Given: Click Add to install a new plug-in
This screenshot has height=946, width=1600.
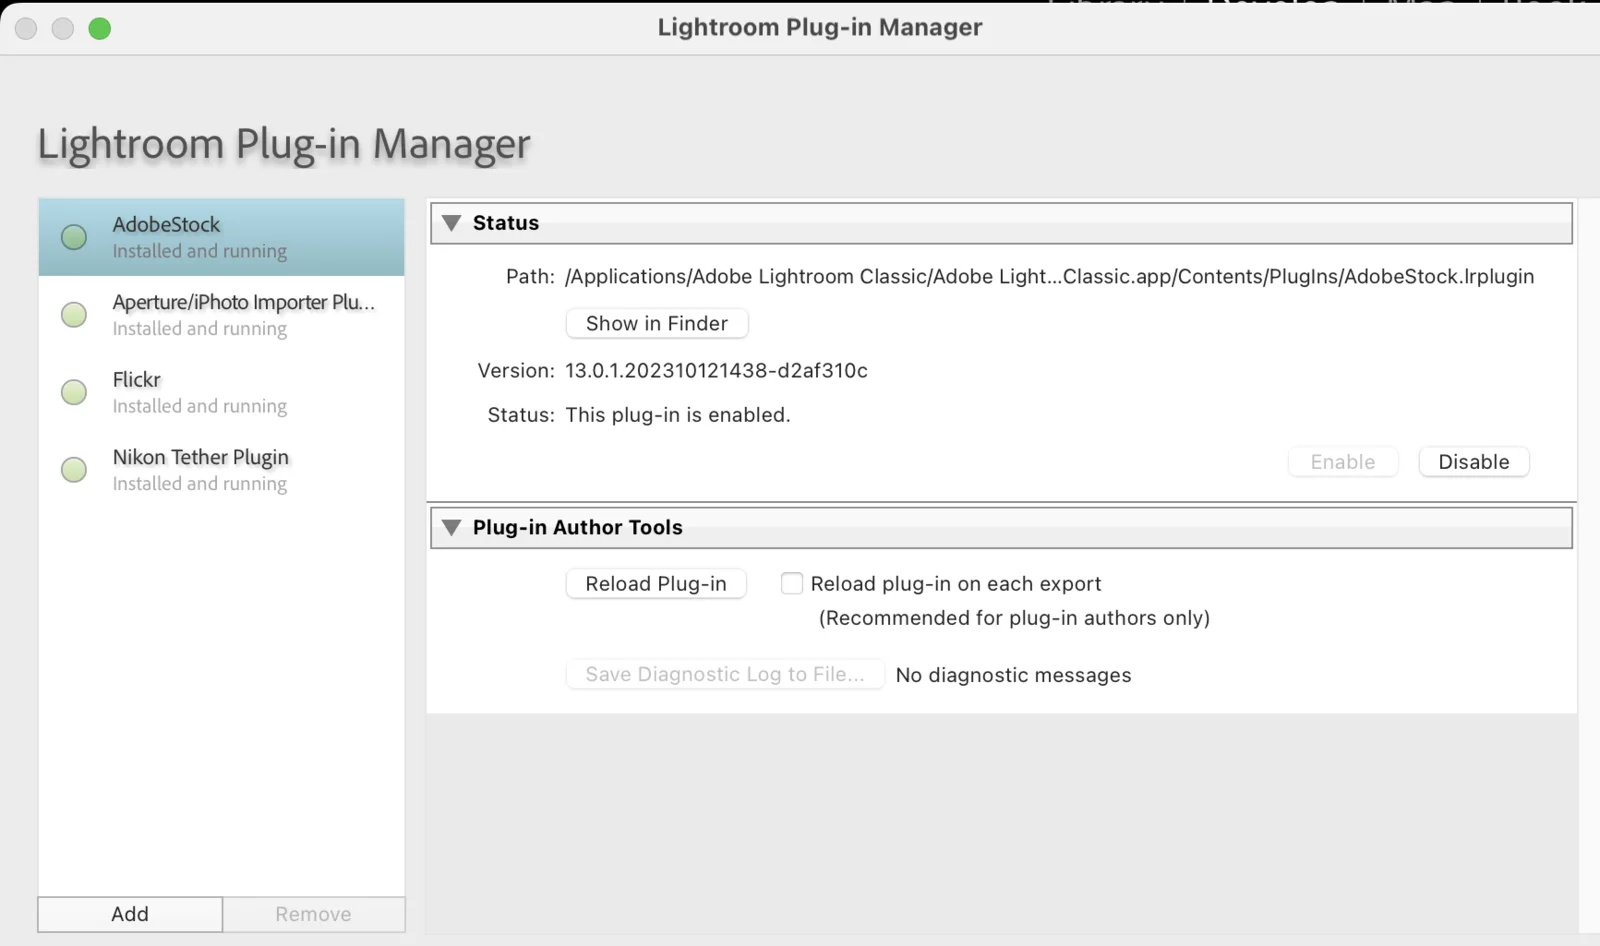Looking at the screenshot, I should pos(130,914).
